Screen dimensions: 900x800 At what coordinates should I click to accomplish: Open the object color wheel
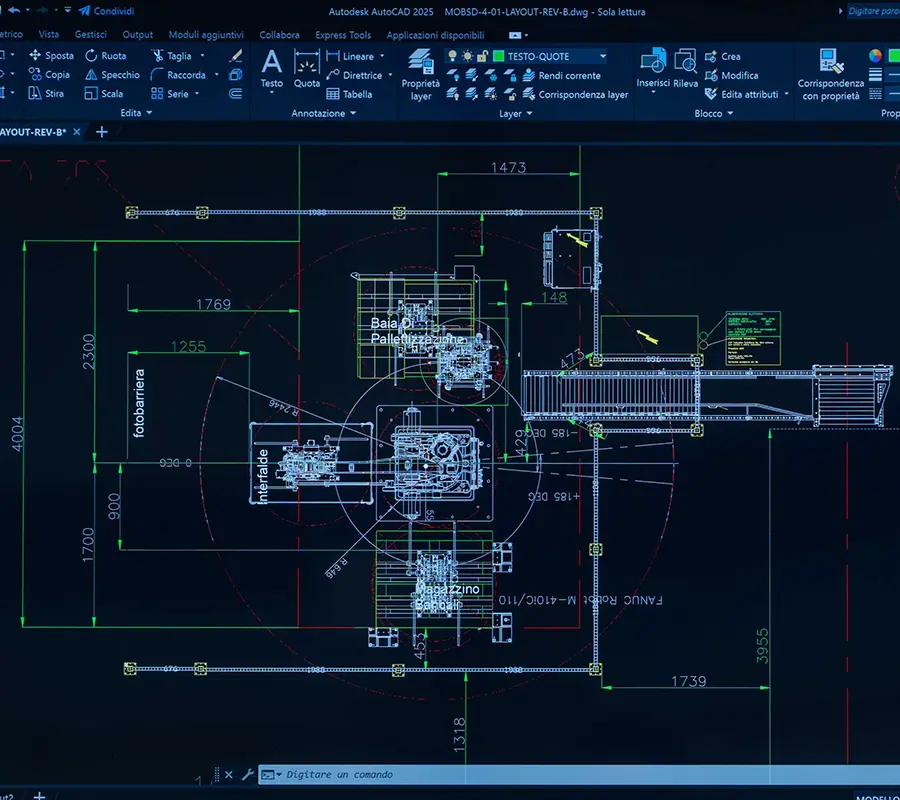(x=875, y=56)
